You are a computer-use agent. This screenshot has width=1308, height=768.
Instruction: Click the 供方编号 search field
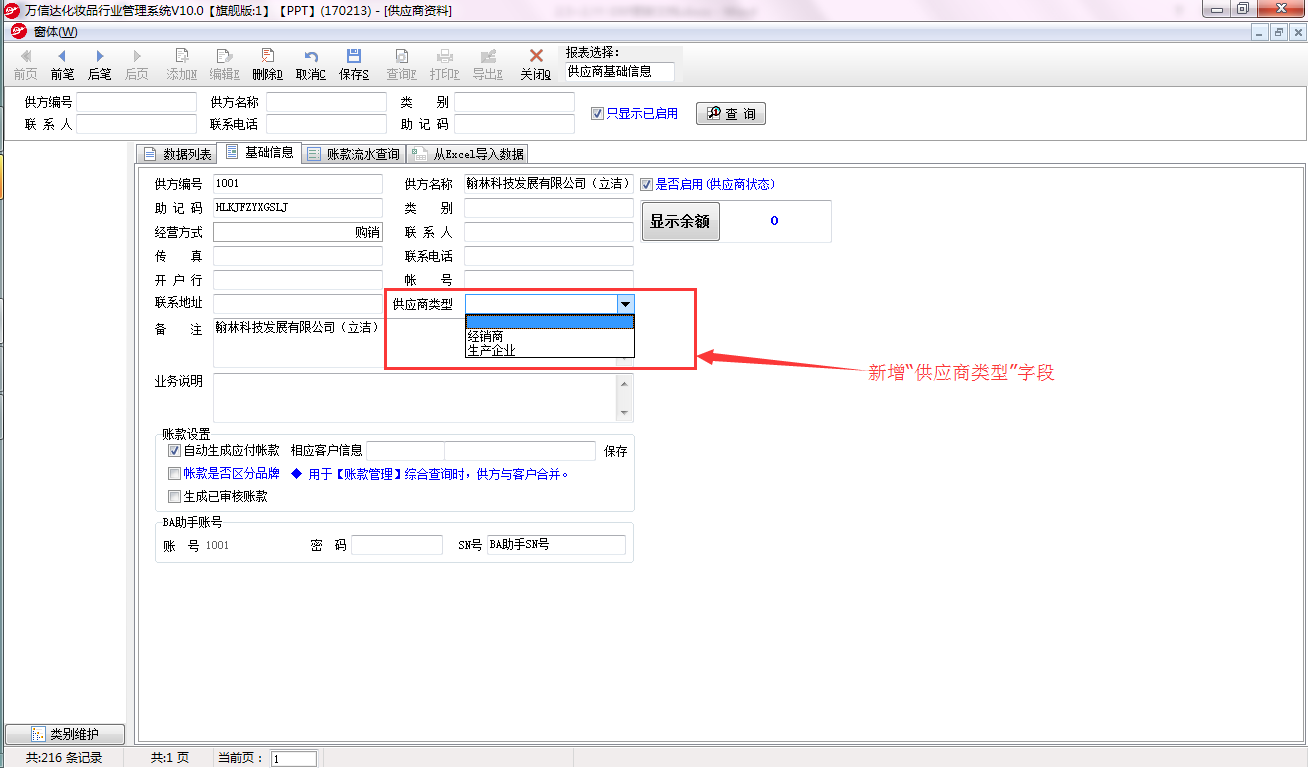[x=137, y=102]
